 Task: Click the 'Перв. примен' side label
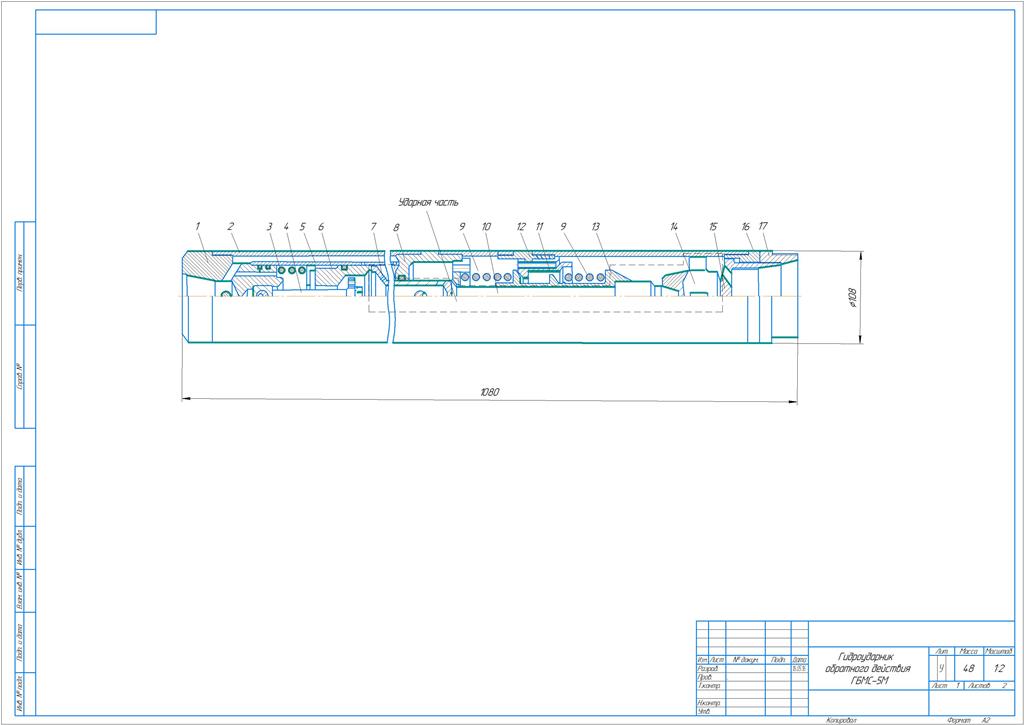coord(20,272)
